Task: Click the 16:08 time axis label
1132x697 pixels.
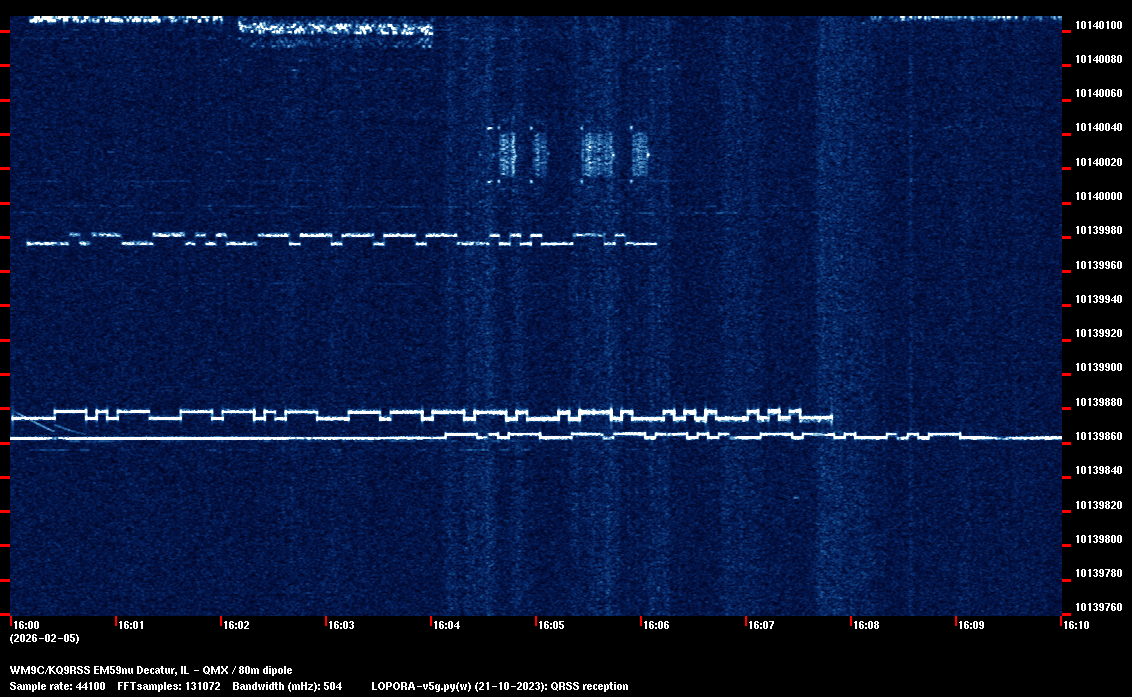Action: [x=866, y=625]
